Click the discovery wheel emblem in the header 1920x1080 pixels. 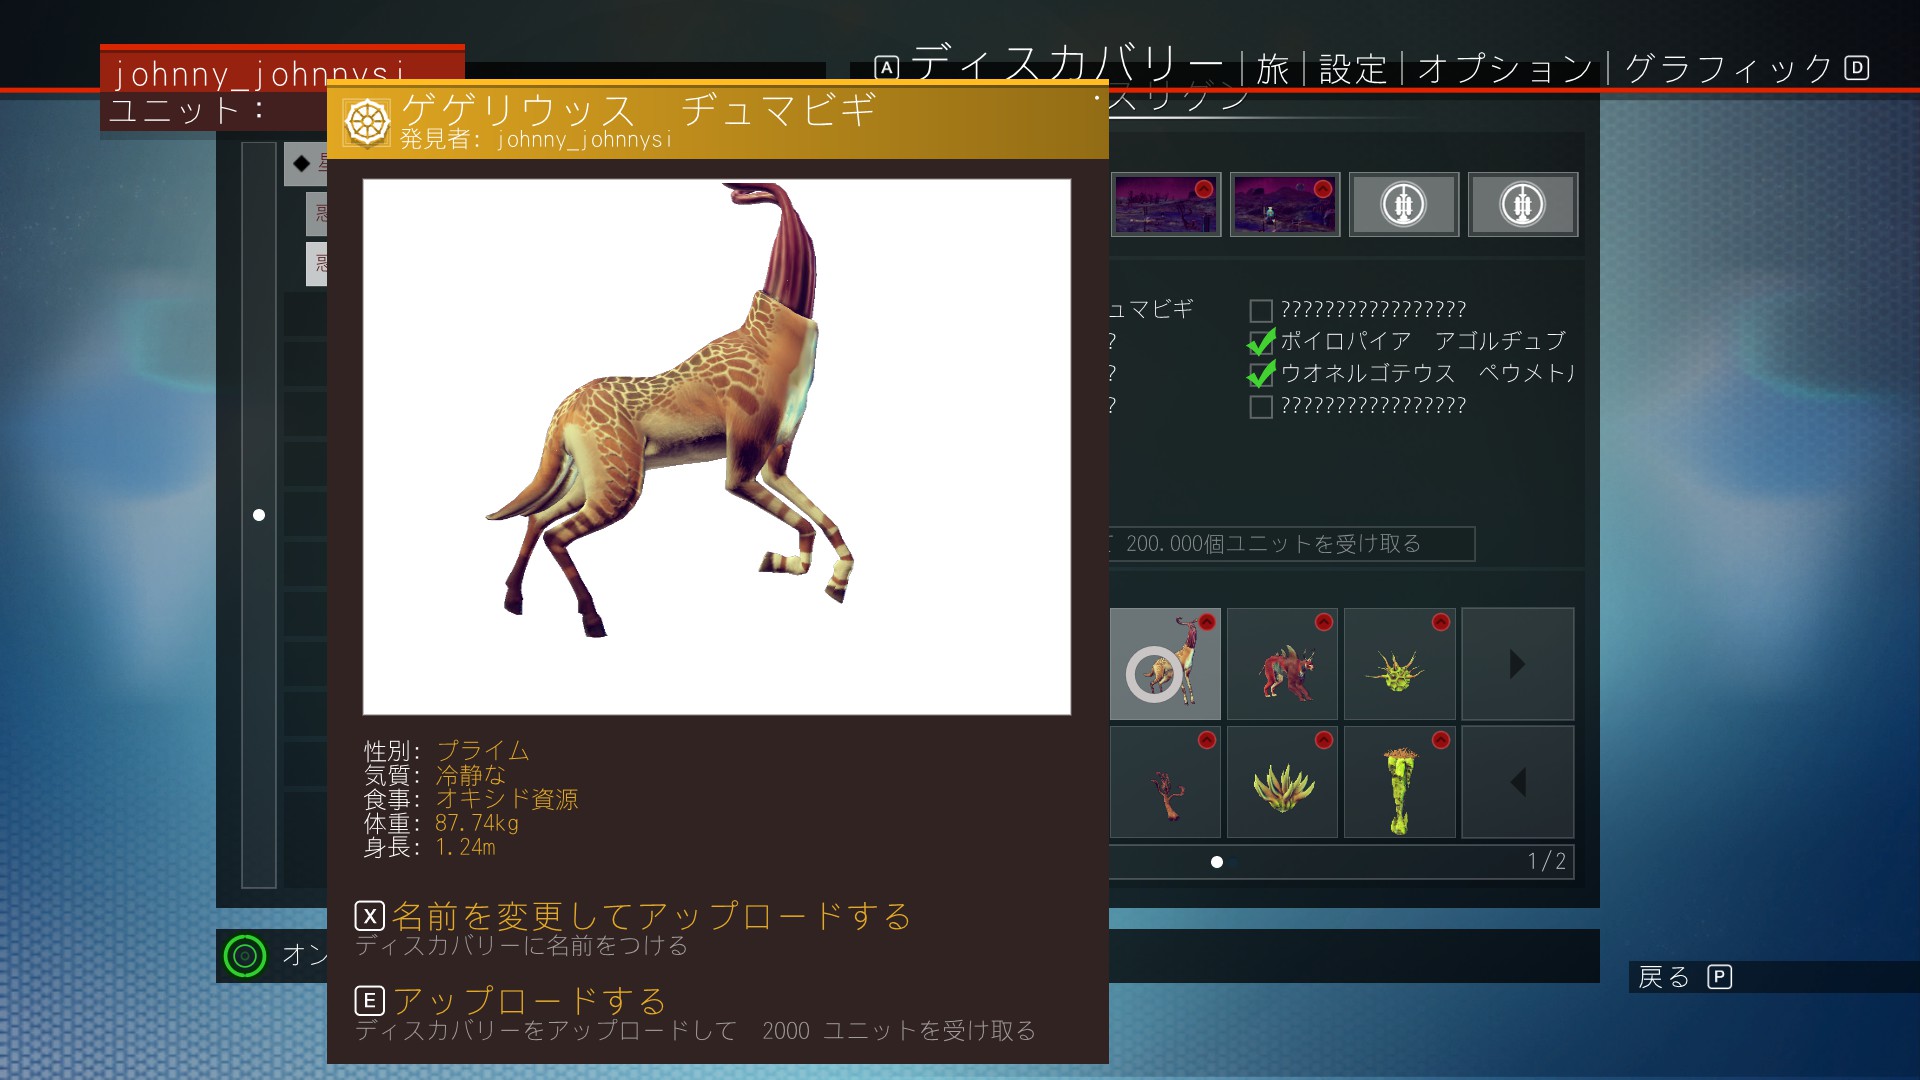click(x=367, y=123)
